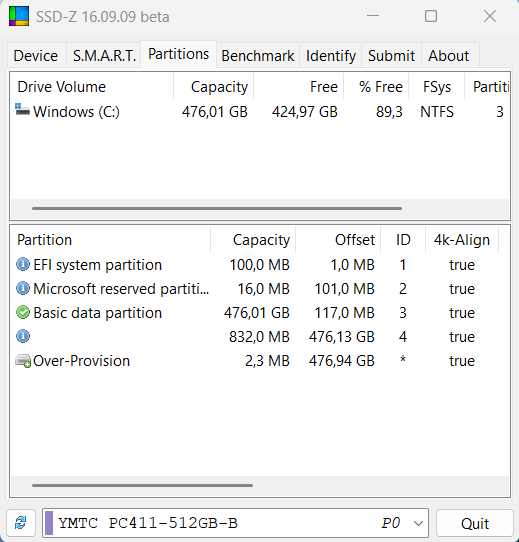This screenshot has height=542, width=519.
Task: Click the 4k-Align column header
Action: click(x=462, y=240)
